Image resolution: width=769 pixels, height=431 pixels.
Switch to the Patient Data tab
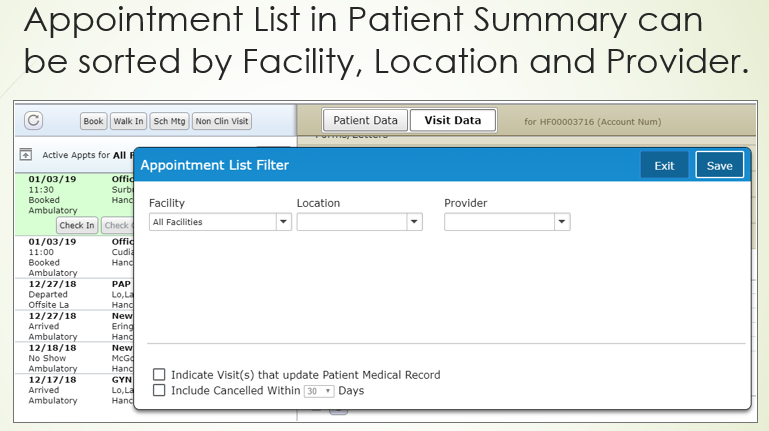[x=365, y=121]
